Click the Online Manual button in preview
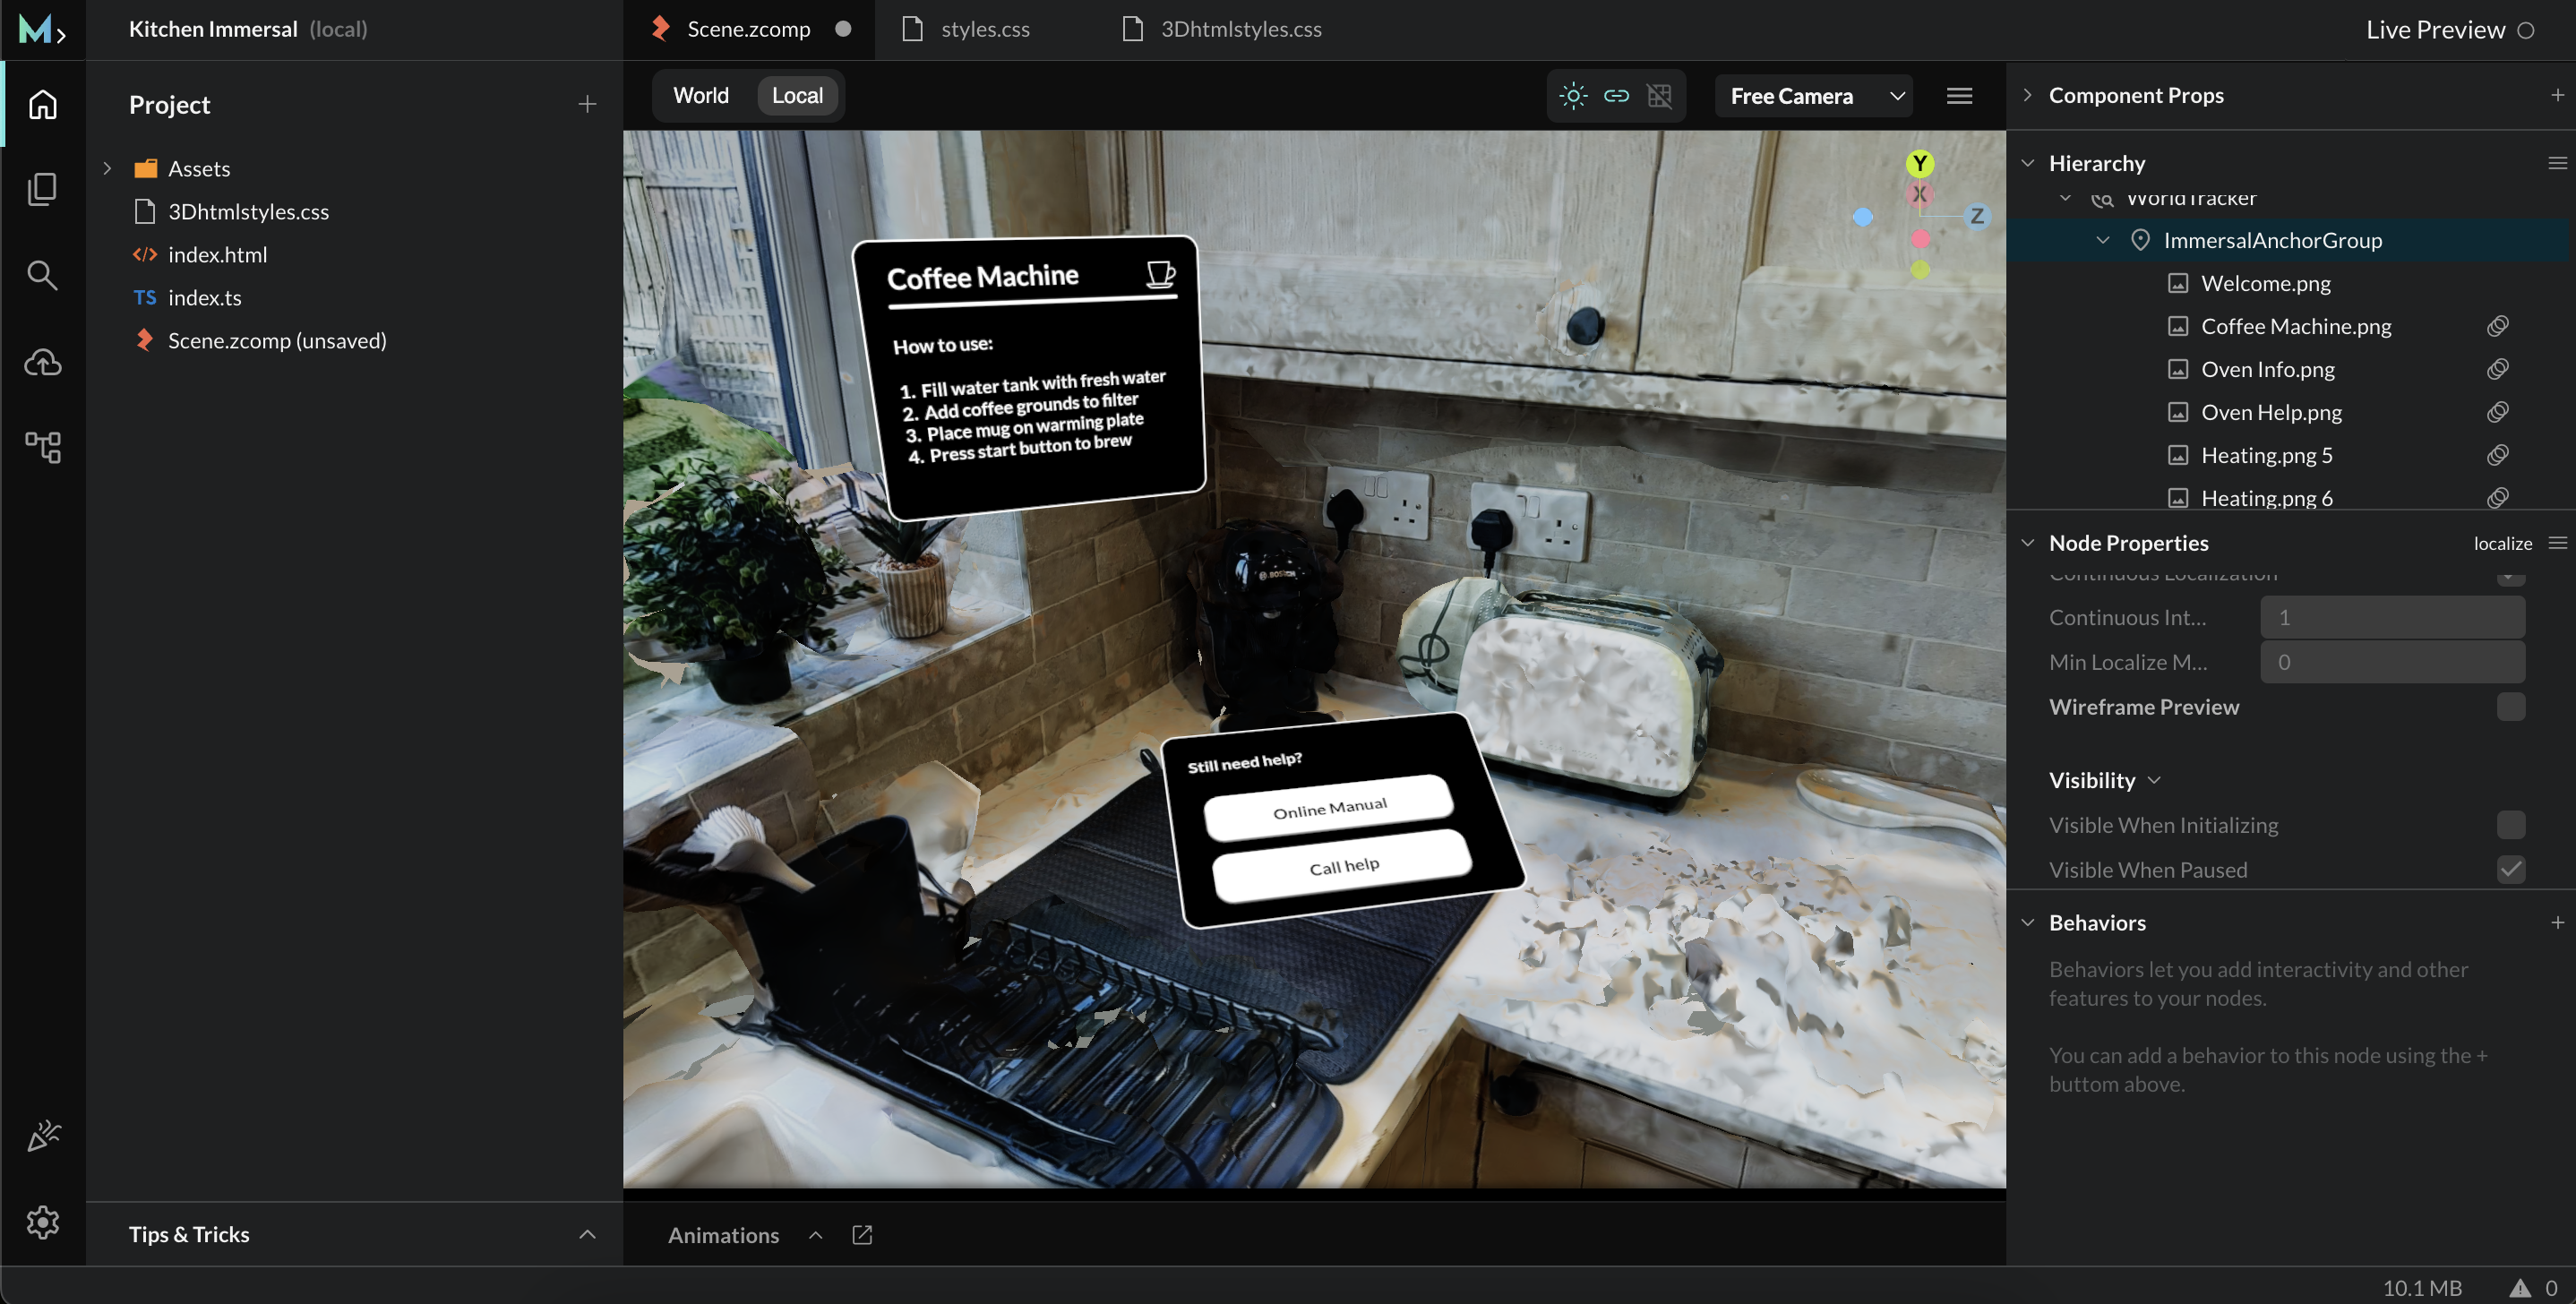 [1328, 807]
